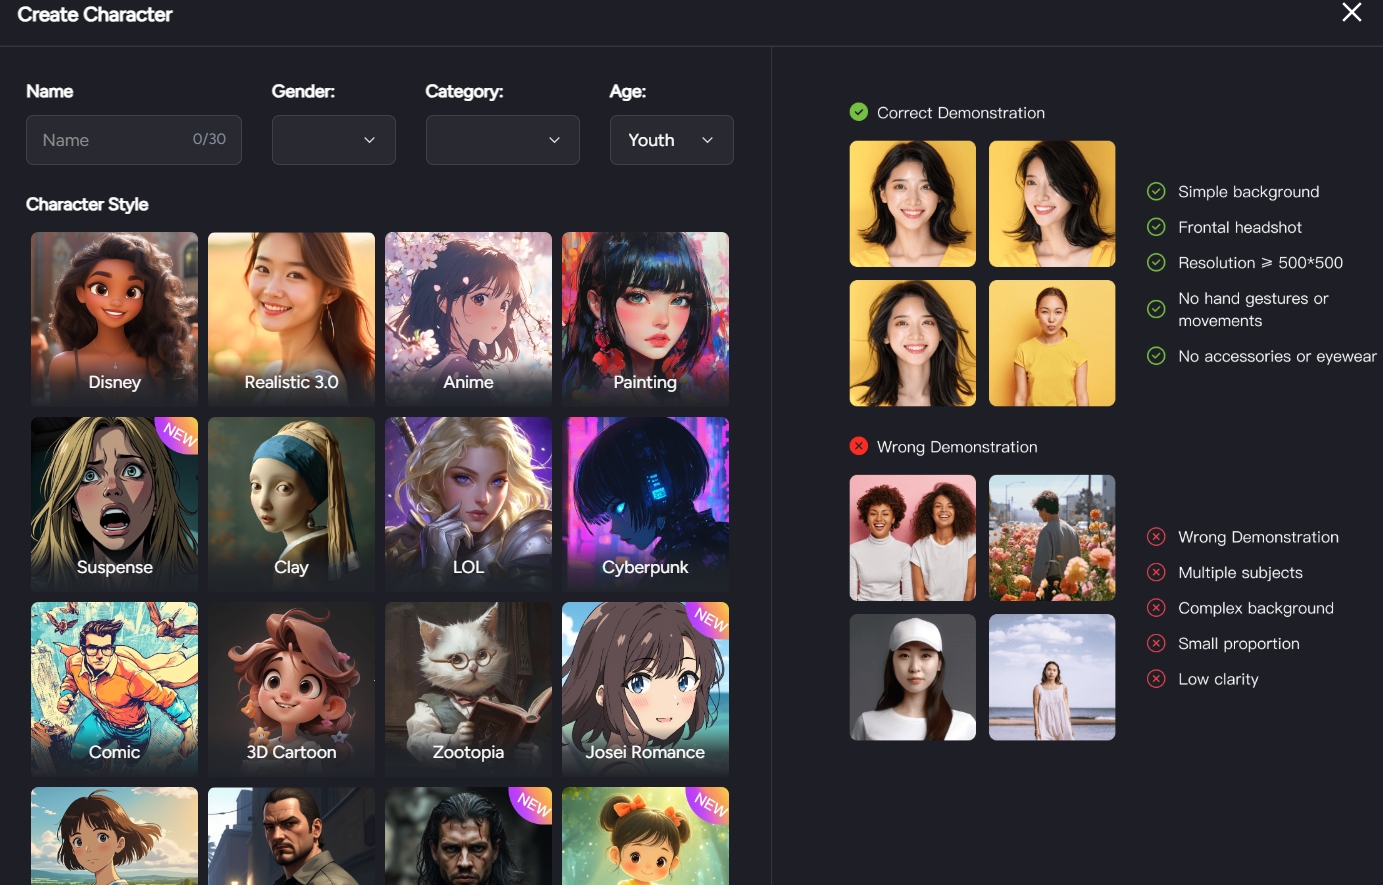Pick the Painting style tile
1383x885 pixels.
[x=645, y=317]
